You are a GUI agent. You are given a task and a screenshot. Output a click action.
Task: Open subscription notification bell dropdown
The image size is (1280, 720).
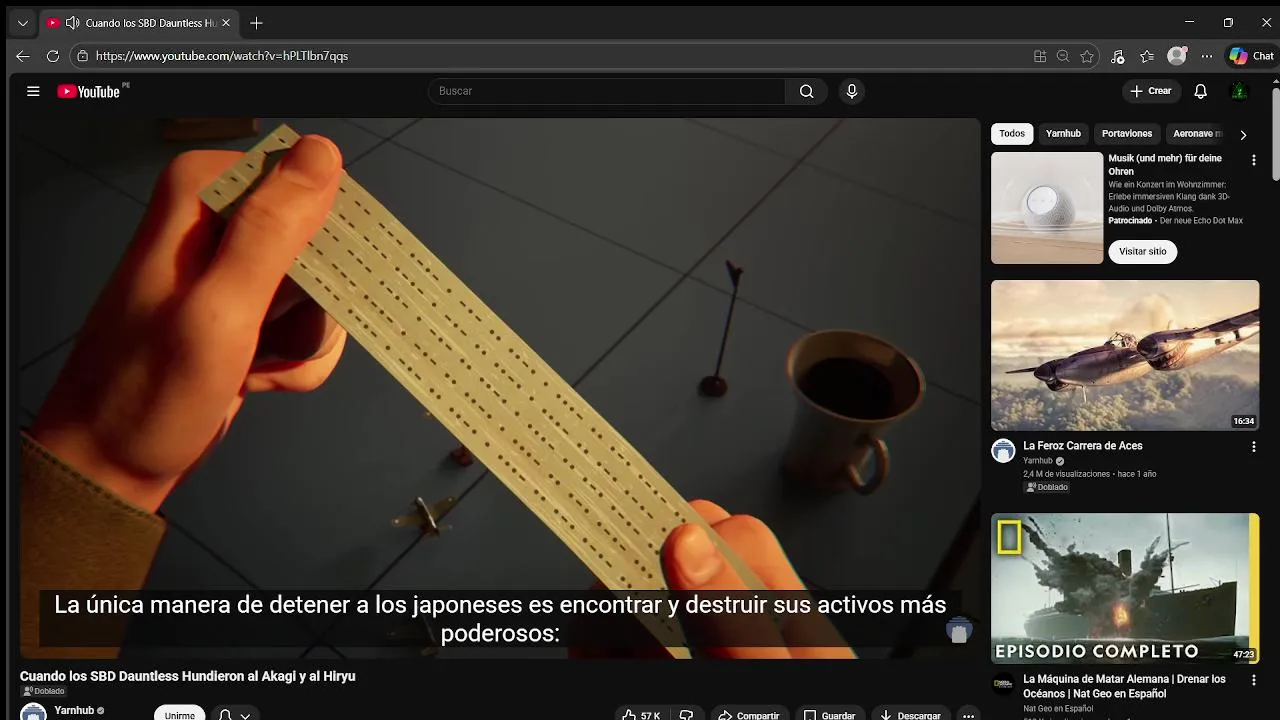click(x=234, y=715)
